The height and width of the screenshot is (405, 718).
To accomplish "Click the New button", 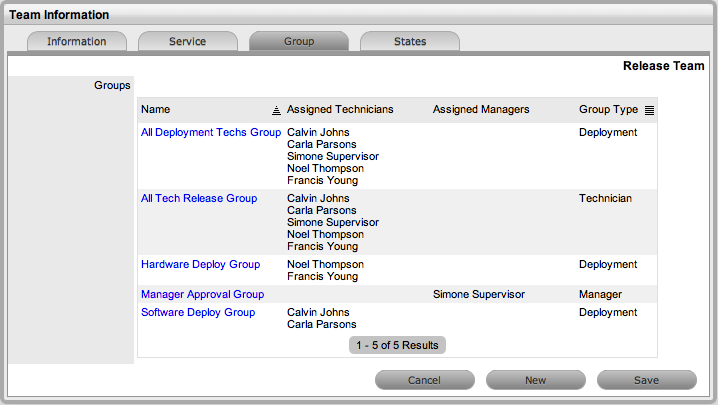I will point(535,380).
